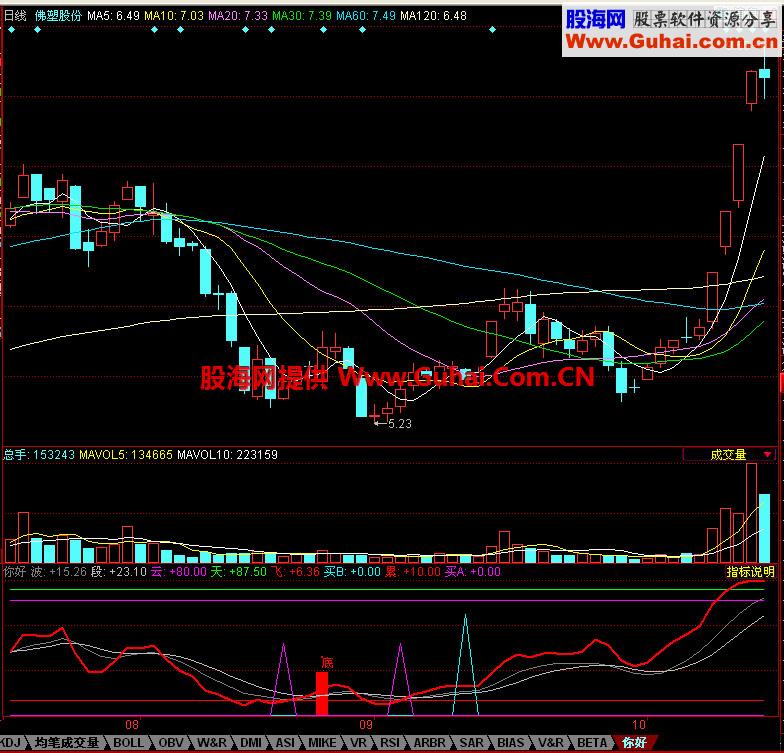784x753 pixels.
Task: Select the MA10: 7.03 label
Action: tap(174, 16)
